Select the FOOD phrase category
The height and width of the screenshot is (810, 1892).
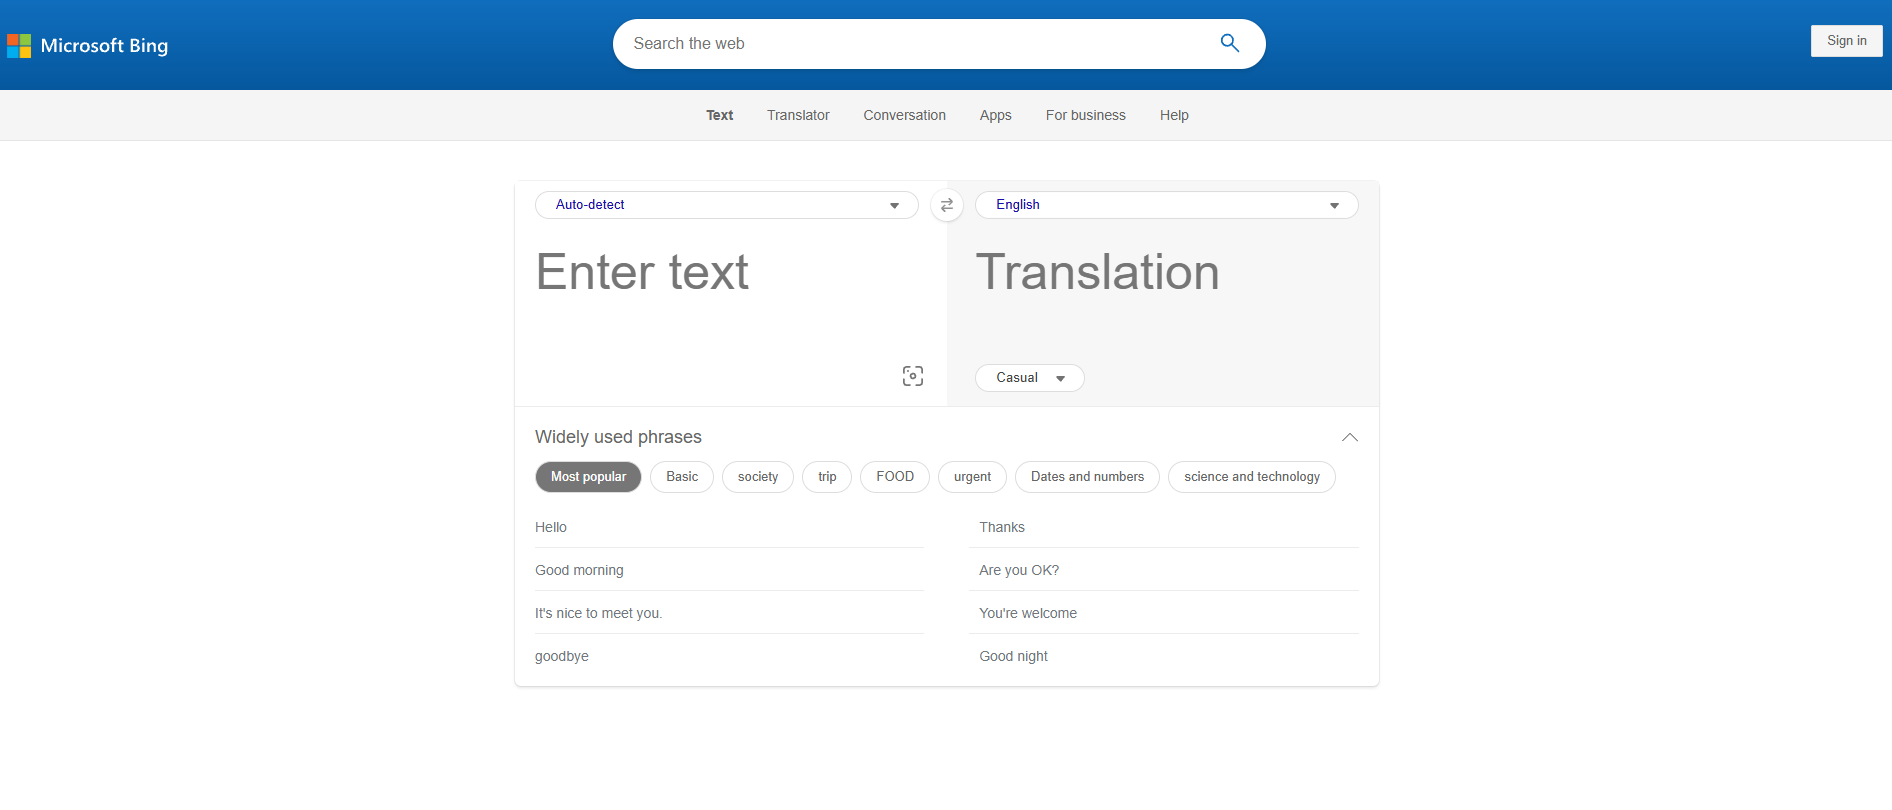point(895,477)
